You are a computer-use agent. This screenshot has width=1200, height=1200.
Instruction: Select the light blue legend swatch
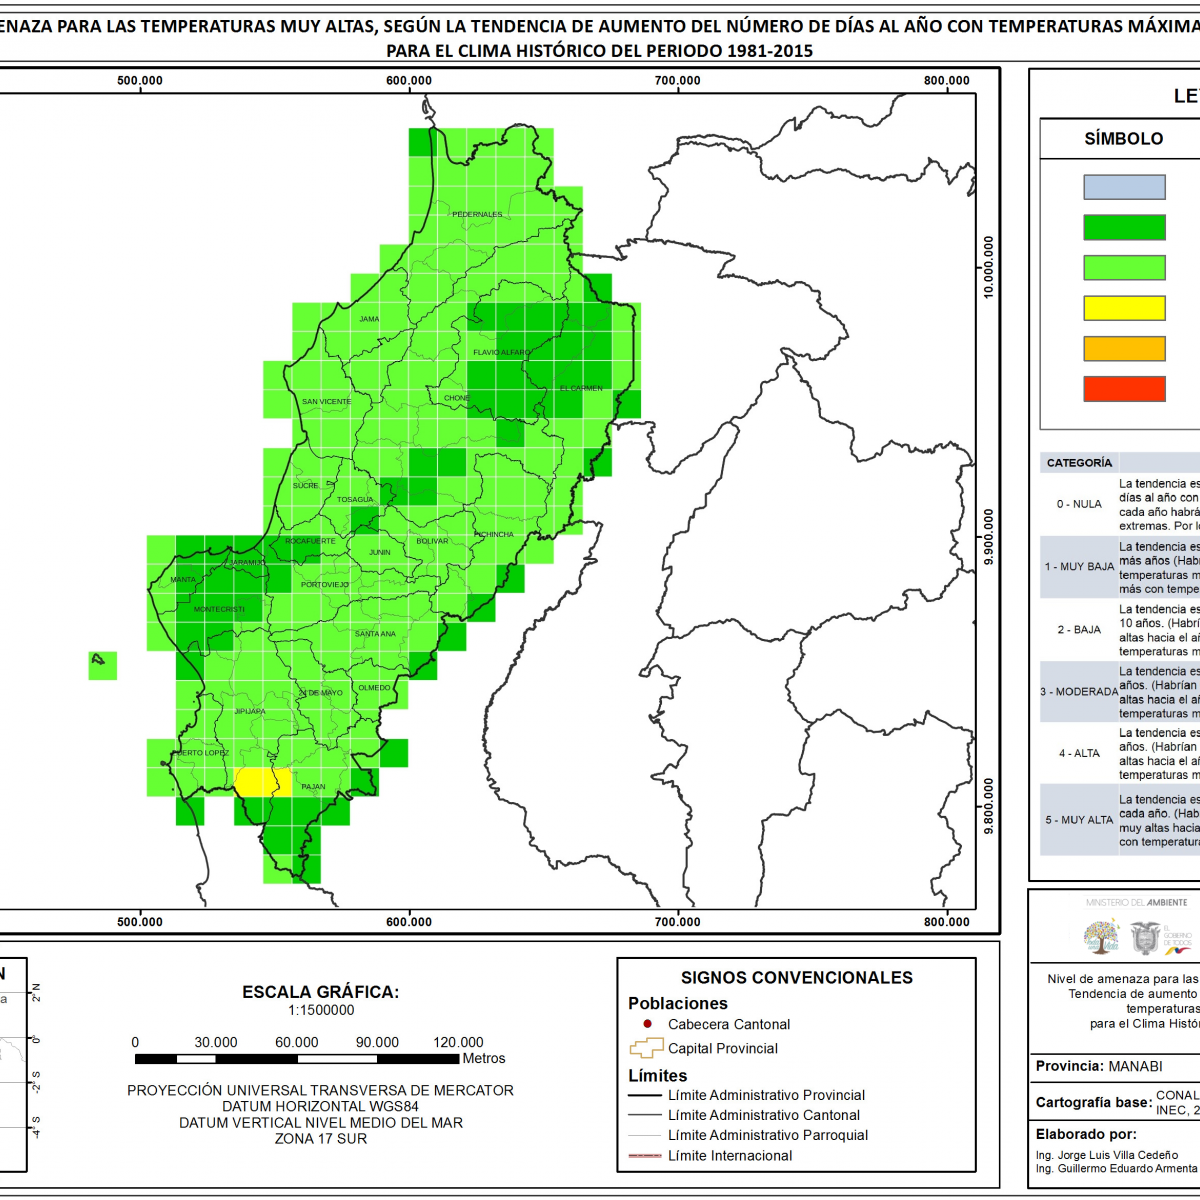[1124, 187]
